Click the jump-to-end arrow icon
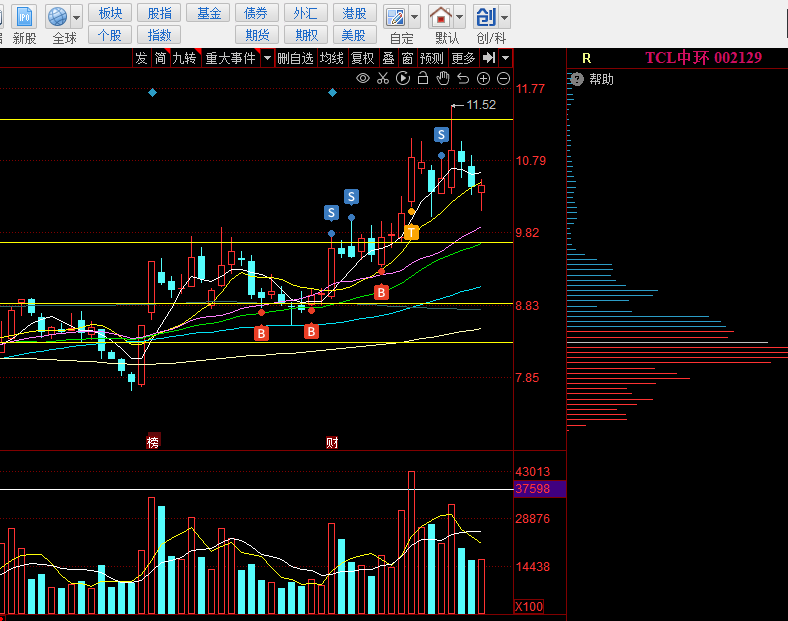Image resolution: width=788 pixels, height=621 pixels. pos(489,58)
